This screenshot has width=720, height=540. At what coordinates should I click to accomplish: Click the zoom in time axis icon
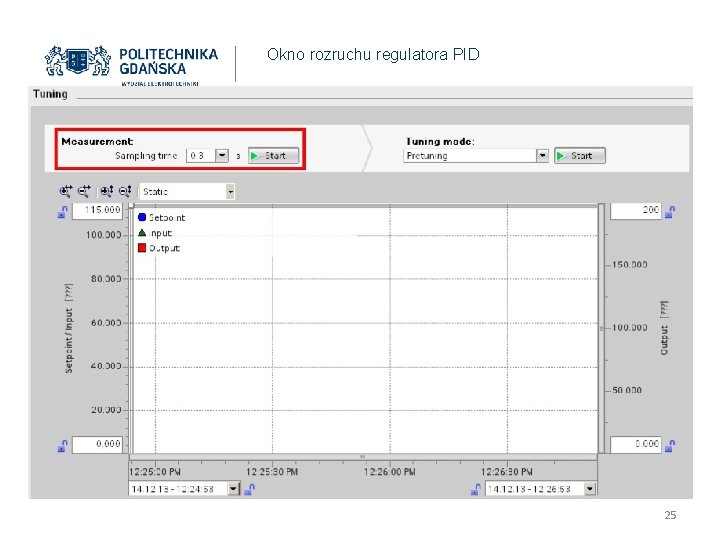pyautogui.click(x=66, y=191)
